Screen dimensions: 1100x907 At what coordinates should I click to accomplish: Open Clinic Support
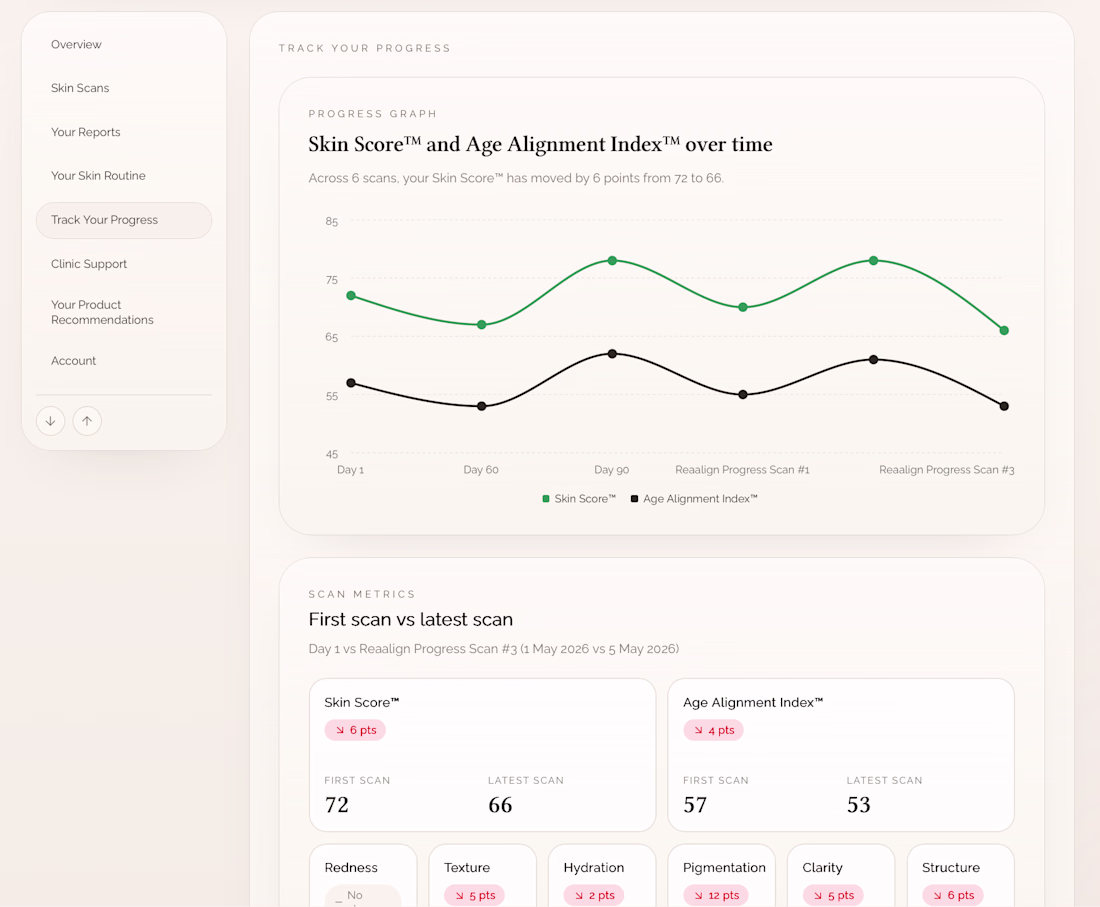pyautogui.click(x=88, y=264)
